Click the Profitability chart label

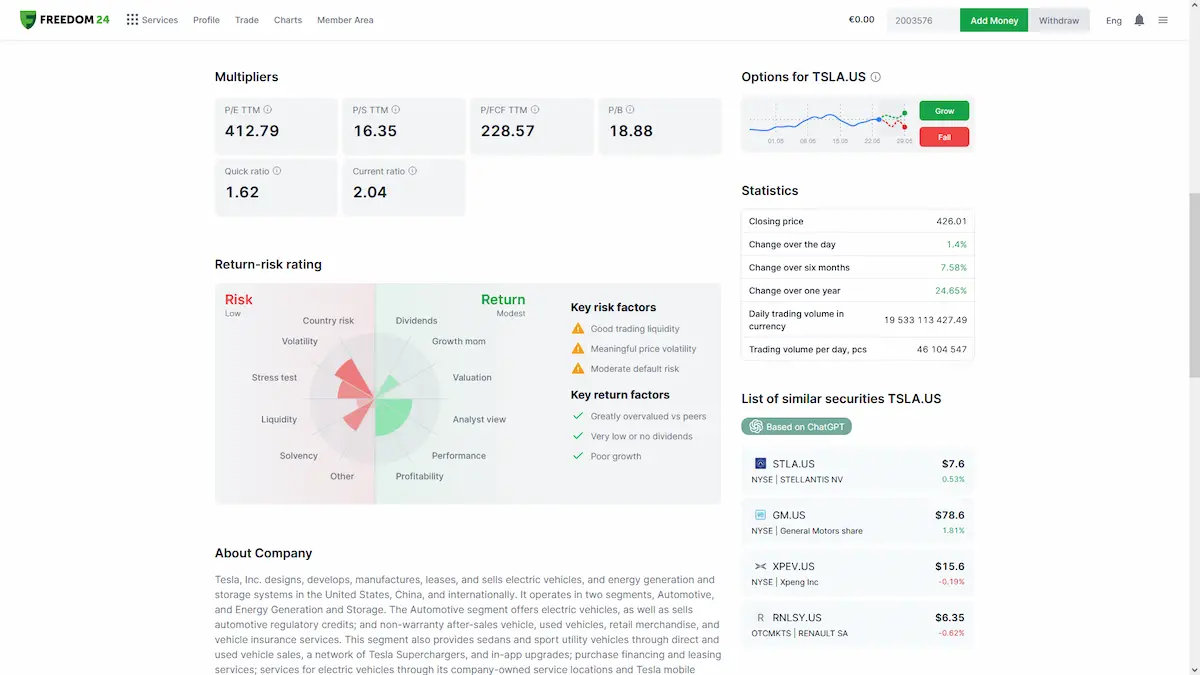pyautogui.click(x=419, y=477)
